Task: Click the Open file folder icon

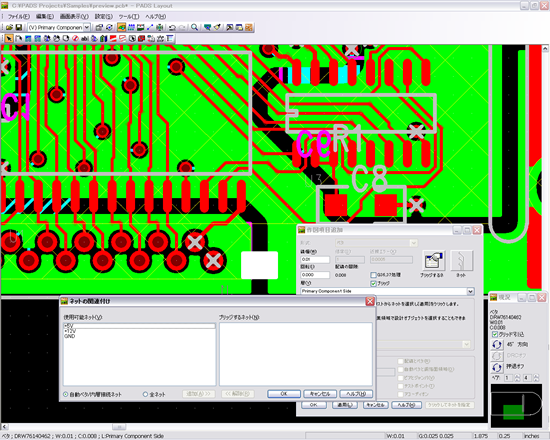Action: click(9, 27)
